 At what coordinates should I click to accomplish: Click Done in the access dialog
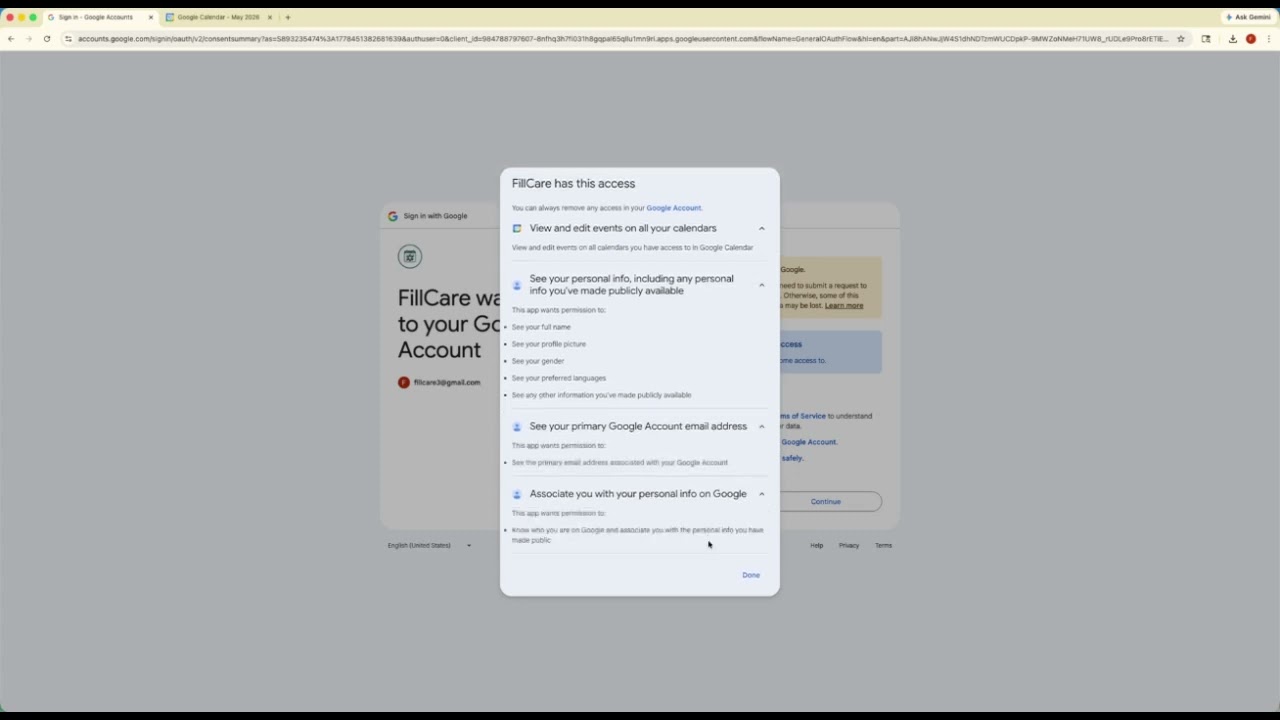click(751, 575)
